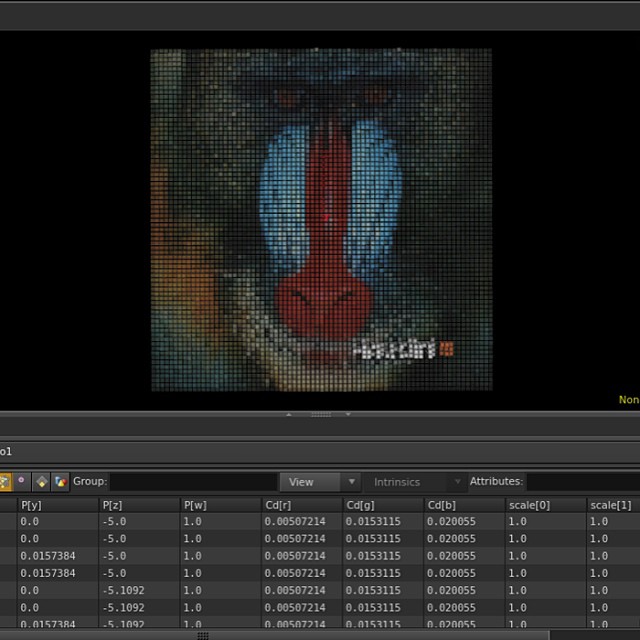This screenshot has width=640, height=640.
Task: Click into the Group filter field
Action: coord(192,482)
